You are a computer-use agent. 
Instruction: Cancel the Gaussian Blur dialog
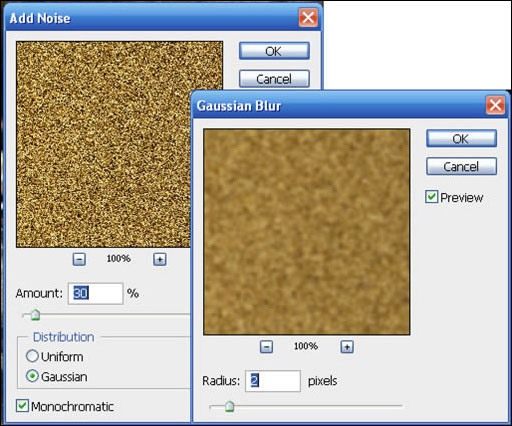(461, 166)
